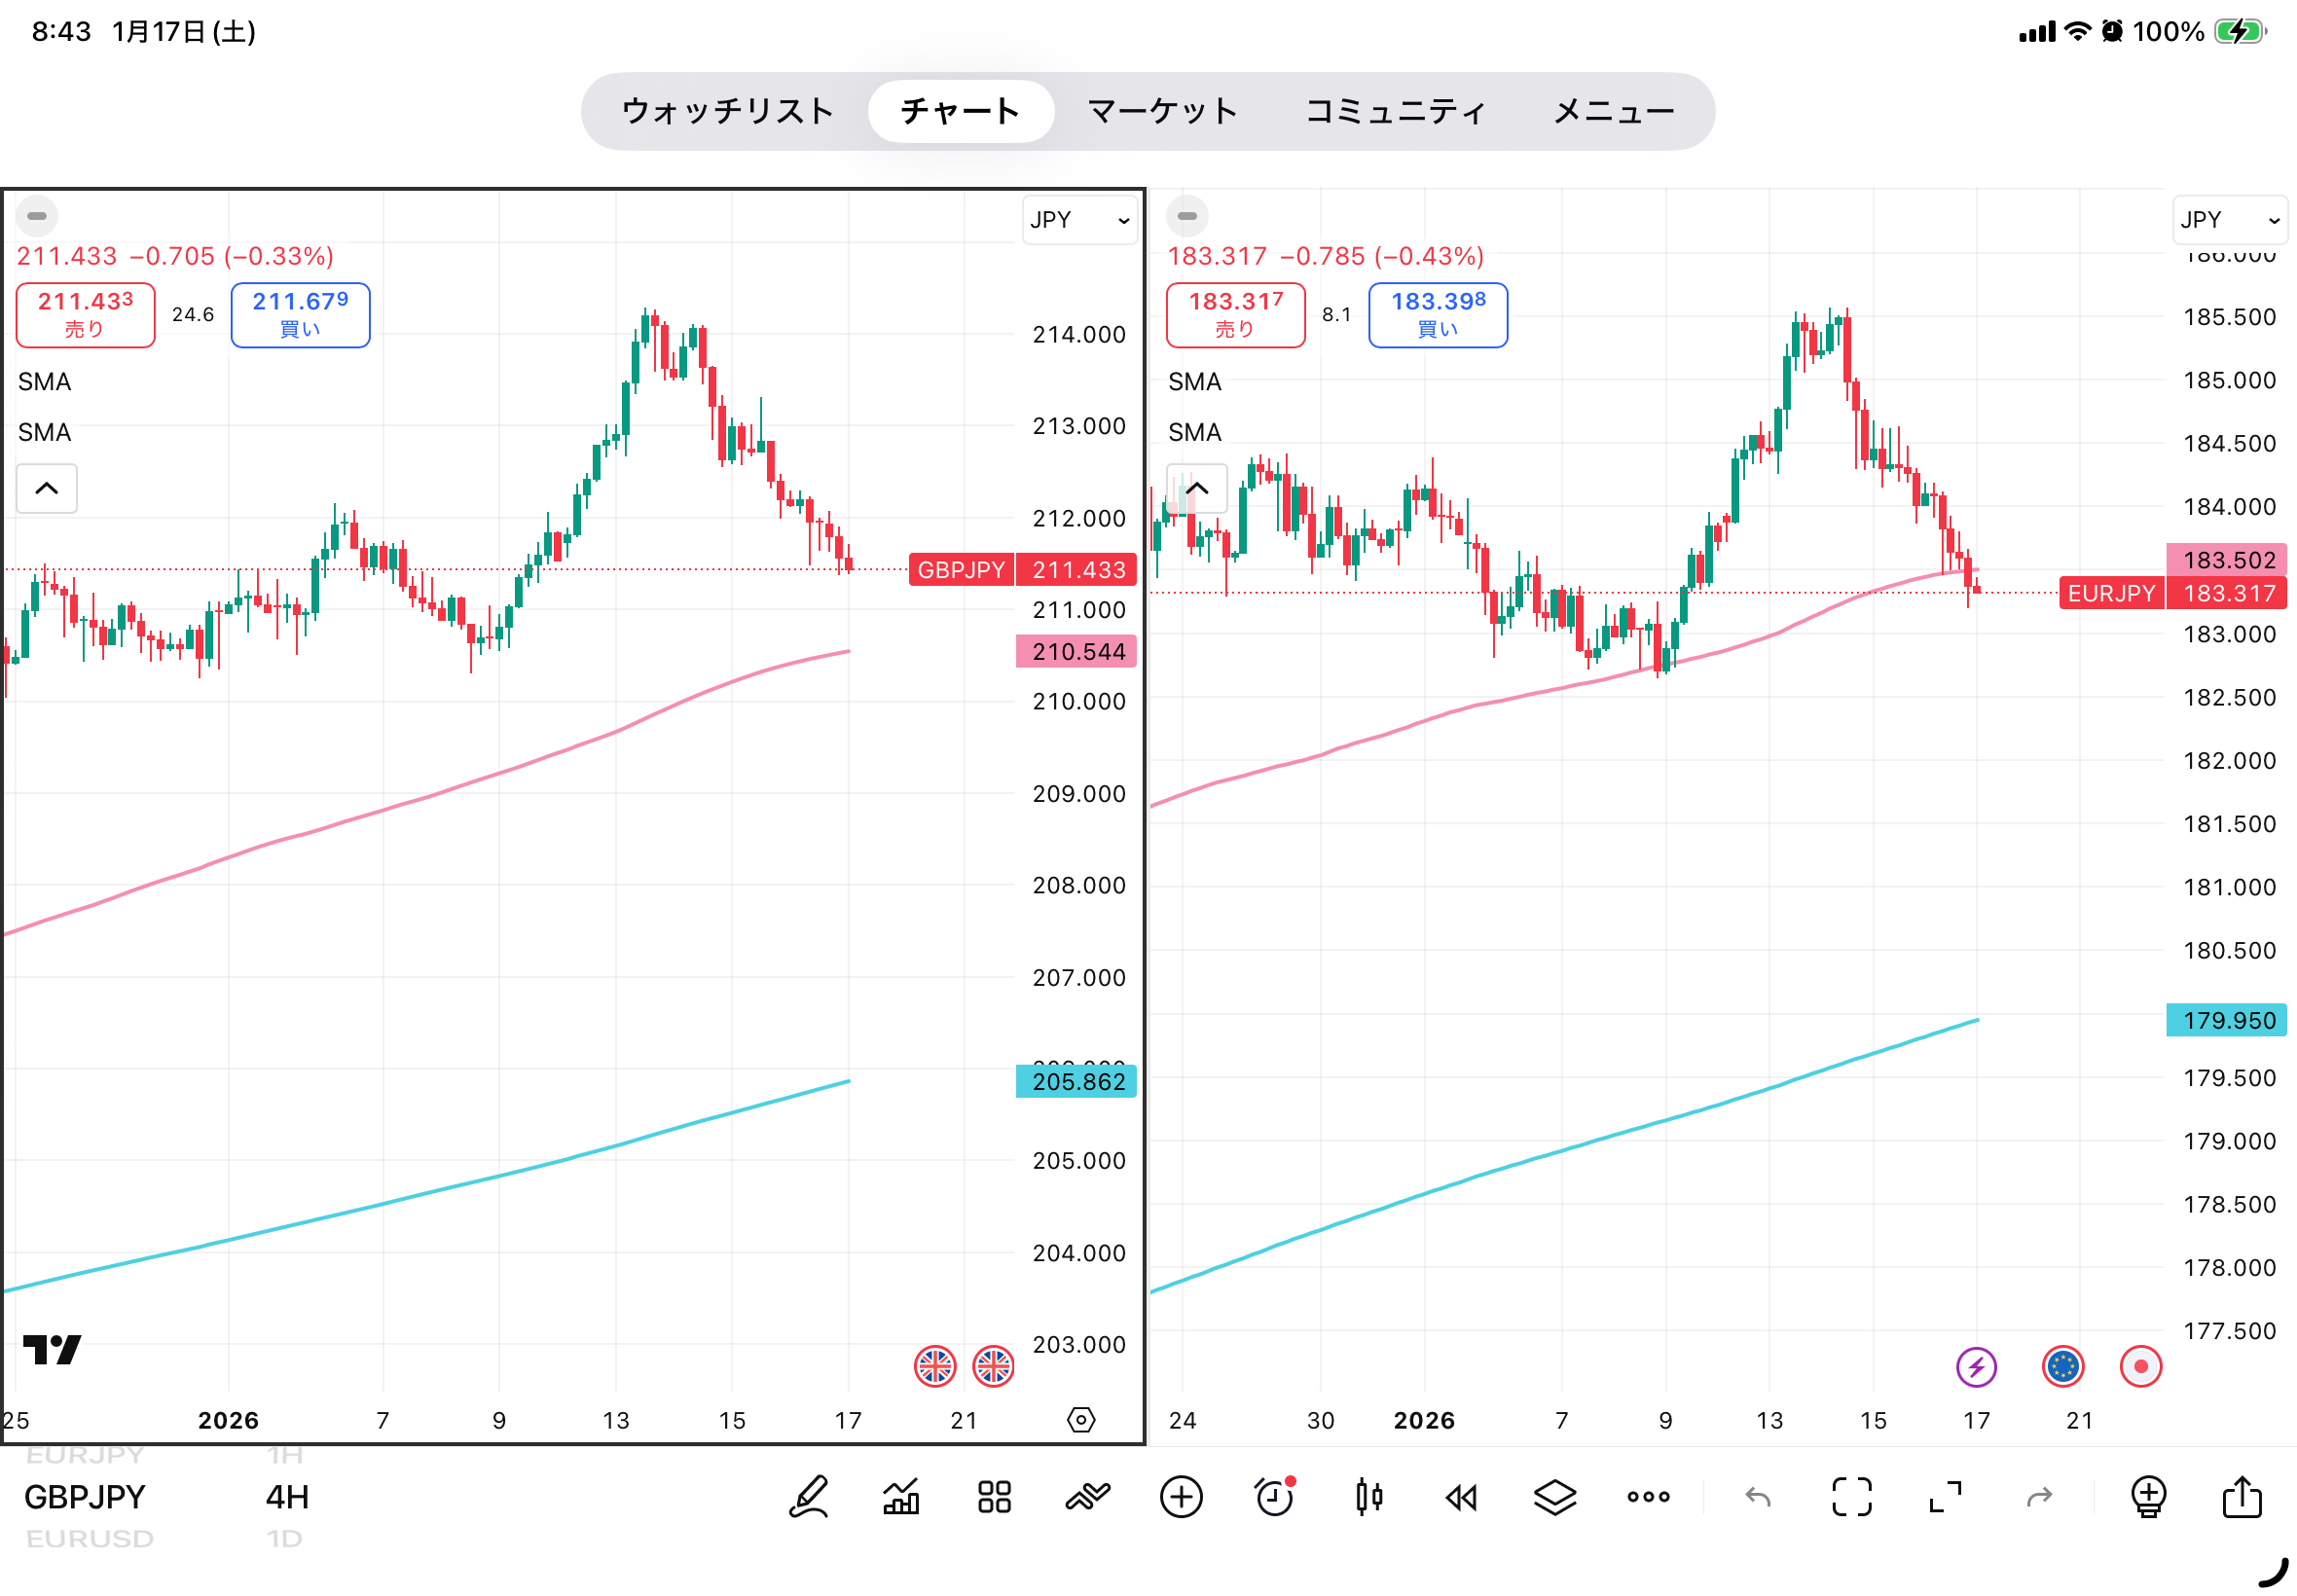The height and width of the screenshot is (1596, 2297).
Task: Toggle fullscreen expand arrows icon
Action: pos(1945,1497)
